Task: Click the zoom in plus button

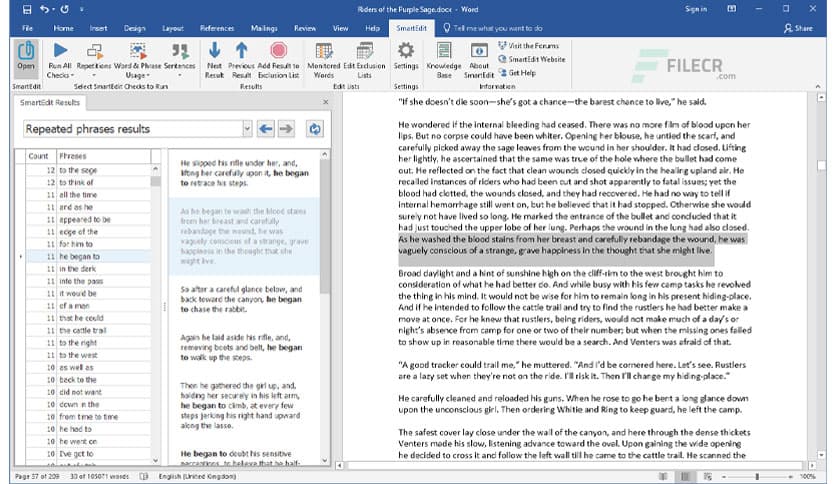Action: click(791, 476)
